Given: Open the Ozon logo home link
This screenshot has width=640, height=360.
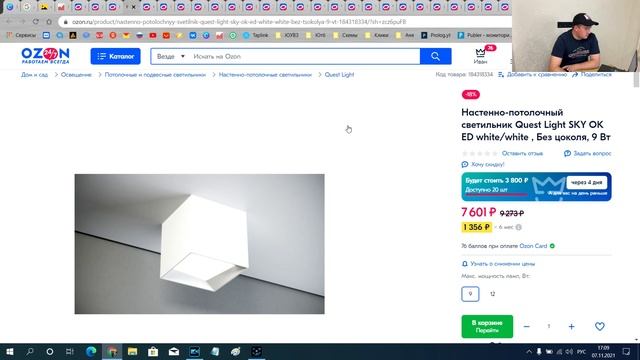Looking at the screenshot, I should pyautogui.click(x=45, y=56).
